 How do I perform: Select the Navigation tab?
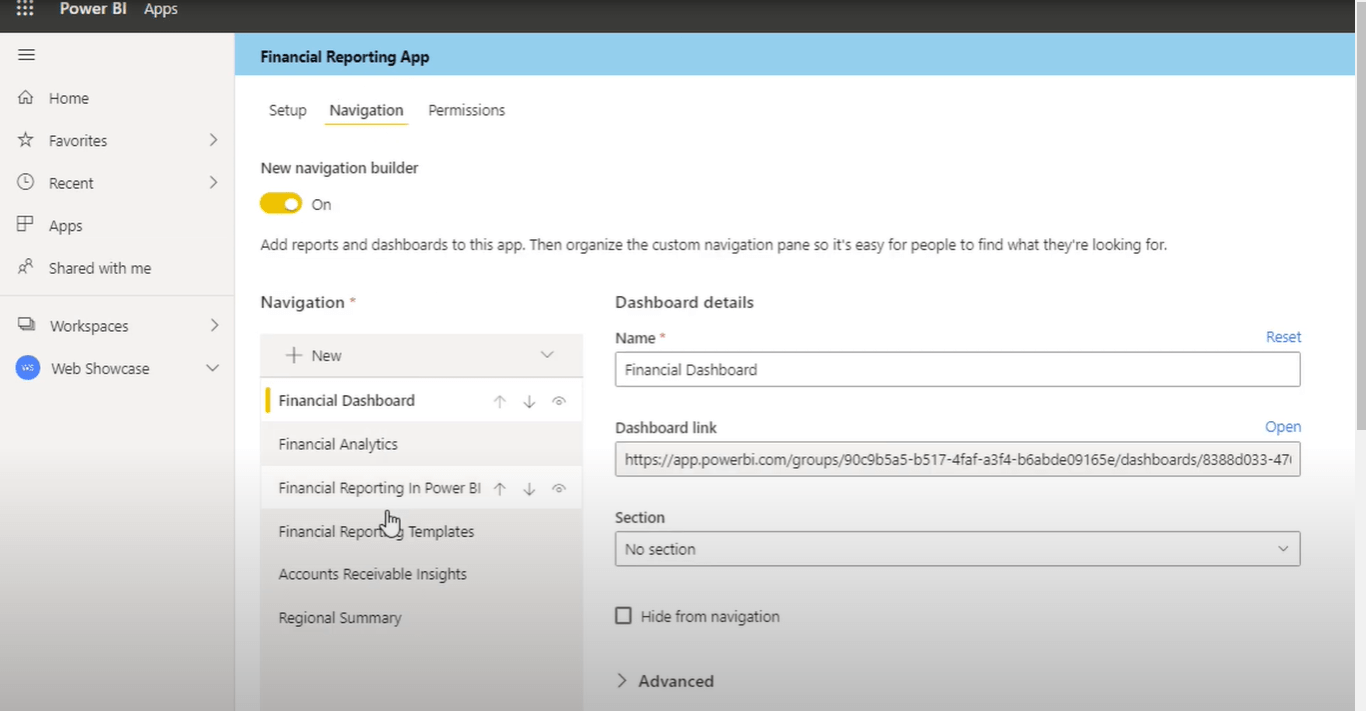click(366, 110)
